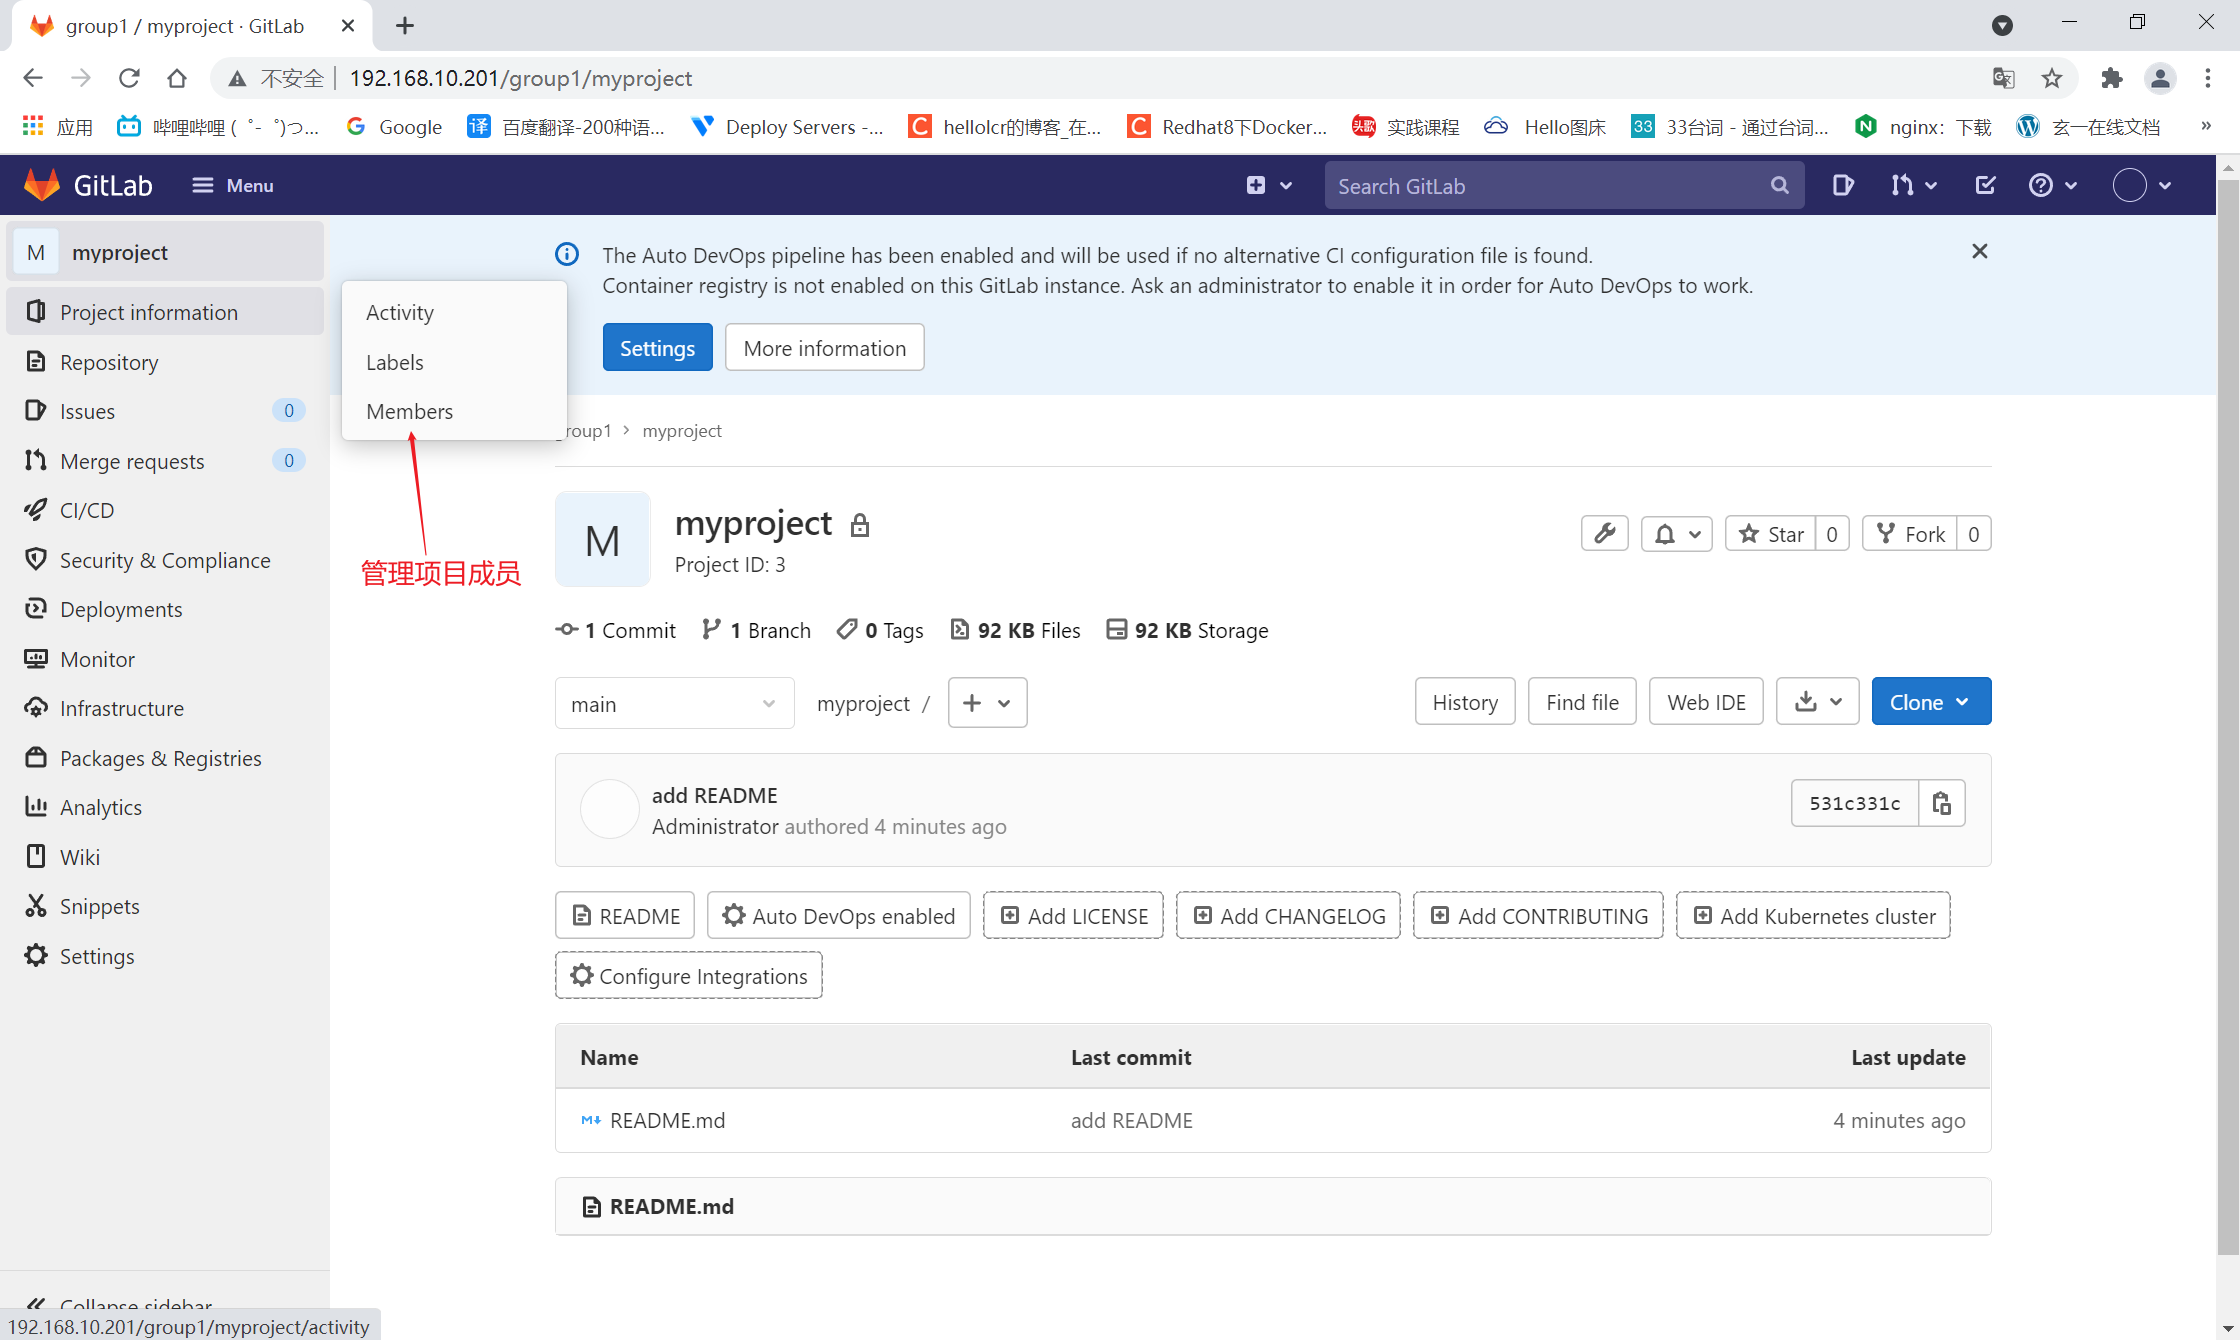Viewport: 2240px width, 1340px height.
Task: Bookmark page with the star icon
Action: pos(2052,78)
